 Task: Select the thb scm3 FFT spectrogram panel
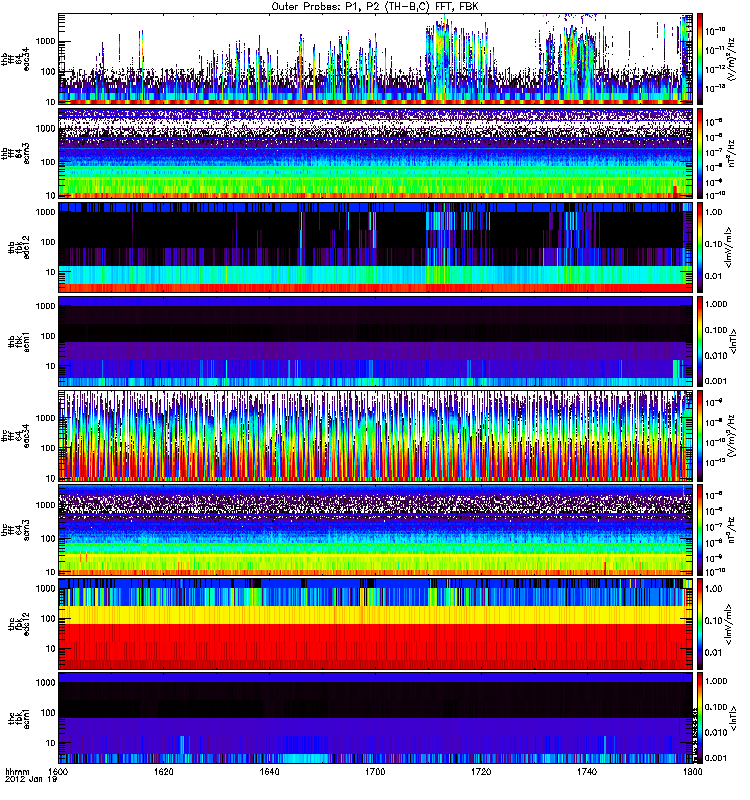375,151
